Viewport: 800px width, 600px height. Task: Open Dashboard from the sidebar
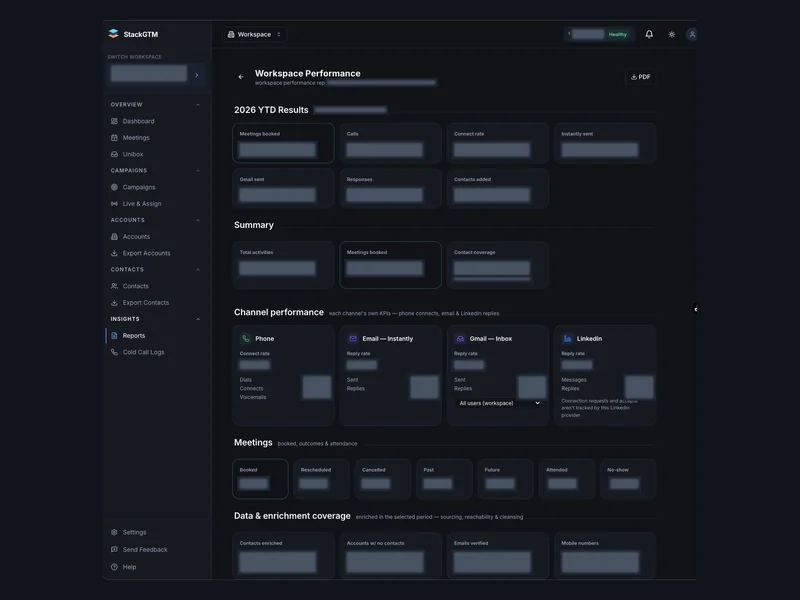[138, 121]
